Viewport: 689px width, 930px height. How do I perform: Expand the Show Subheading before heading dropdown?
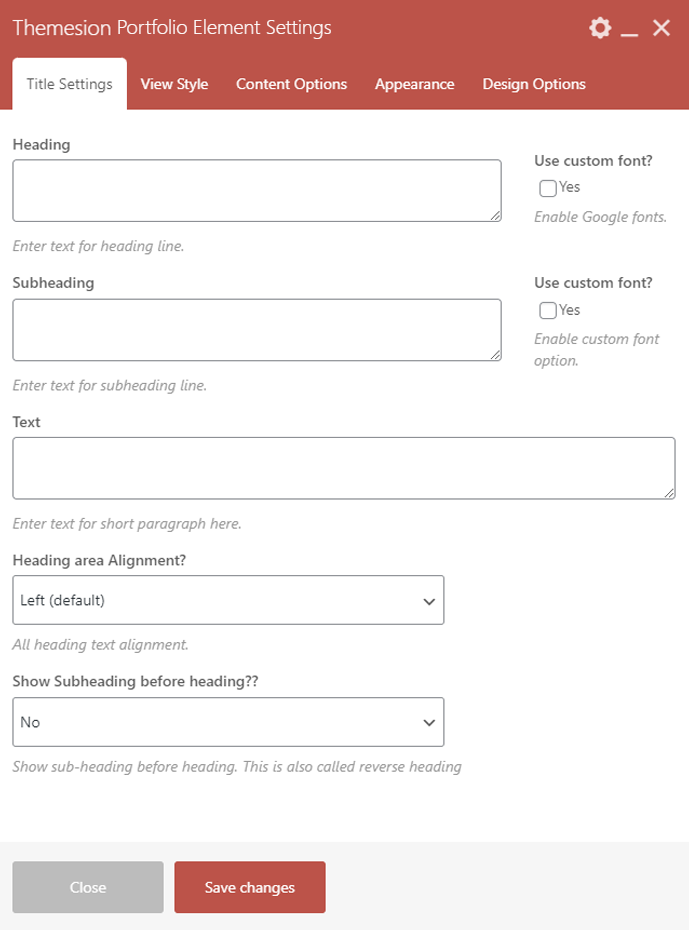coord(228,722)
